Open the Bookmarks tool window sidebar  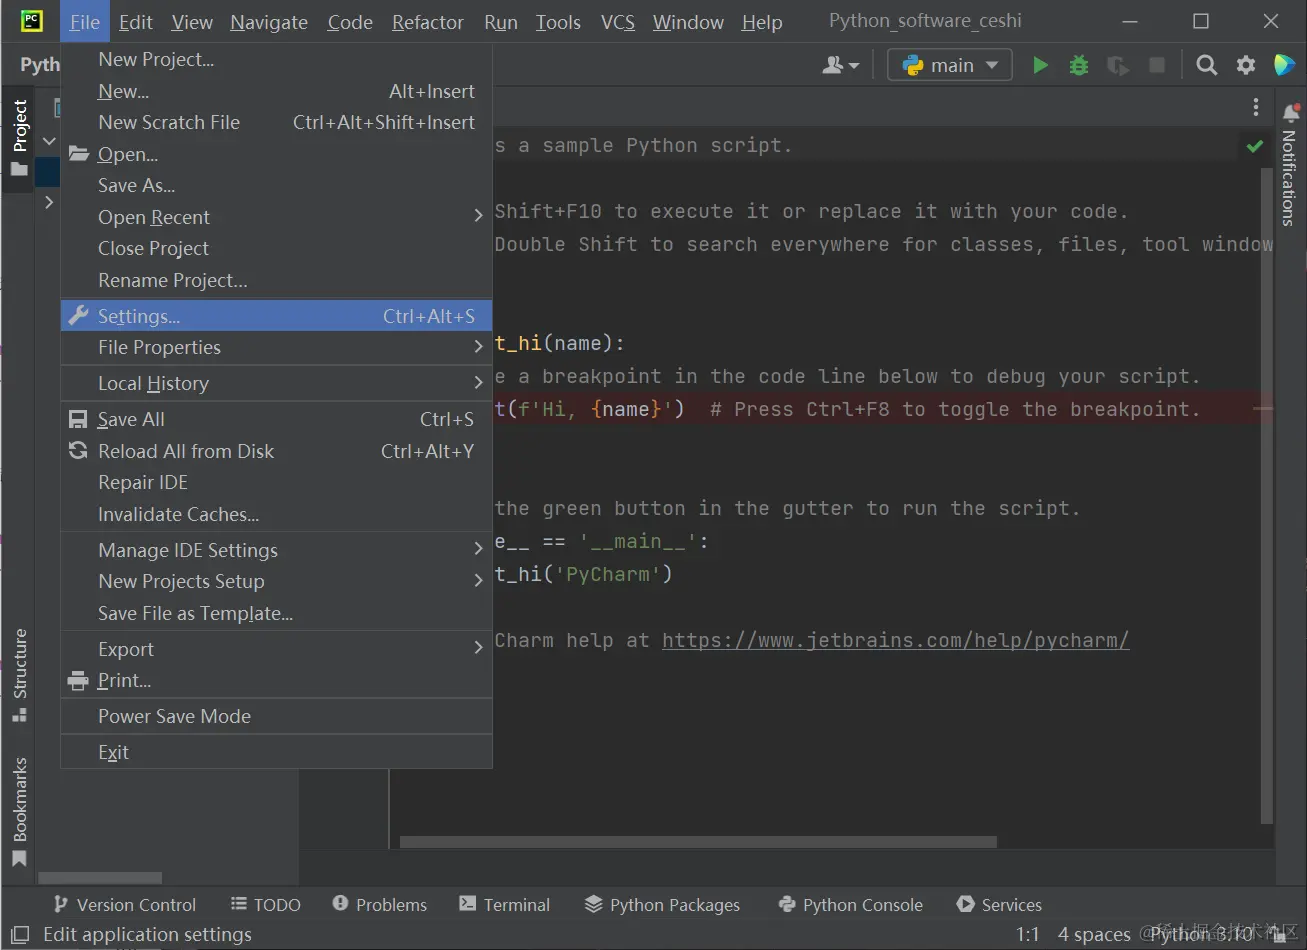[19, 811]
